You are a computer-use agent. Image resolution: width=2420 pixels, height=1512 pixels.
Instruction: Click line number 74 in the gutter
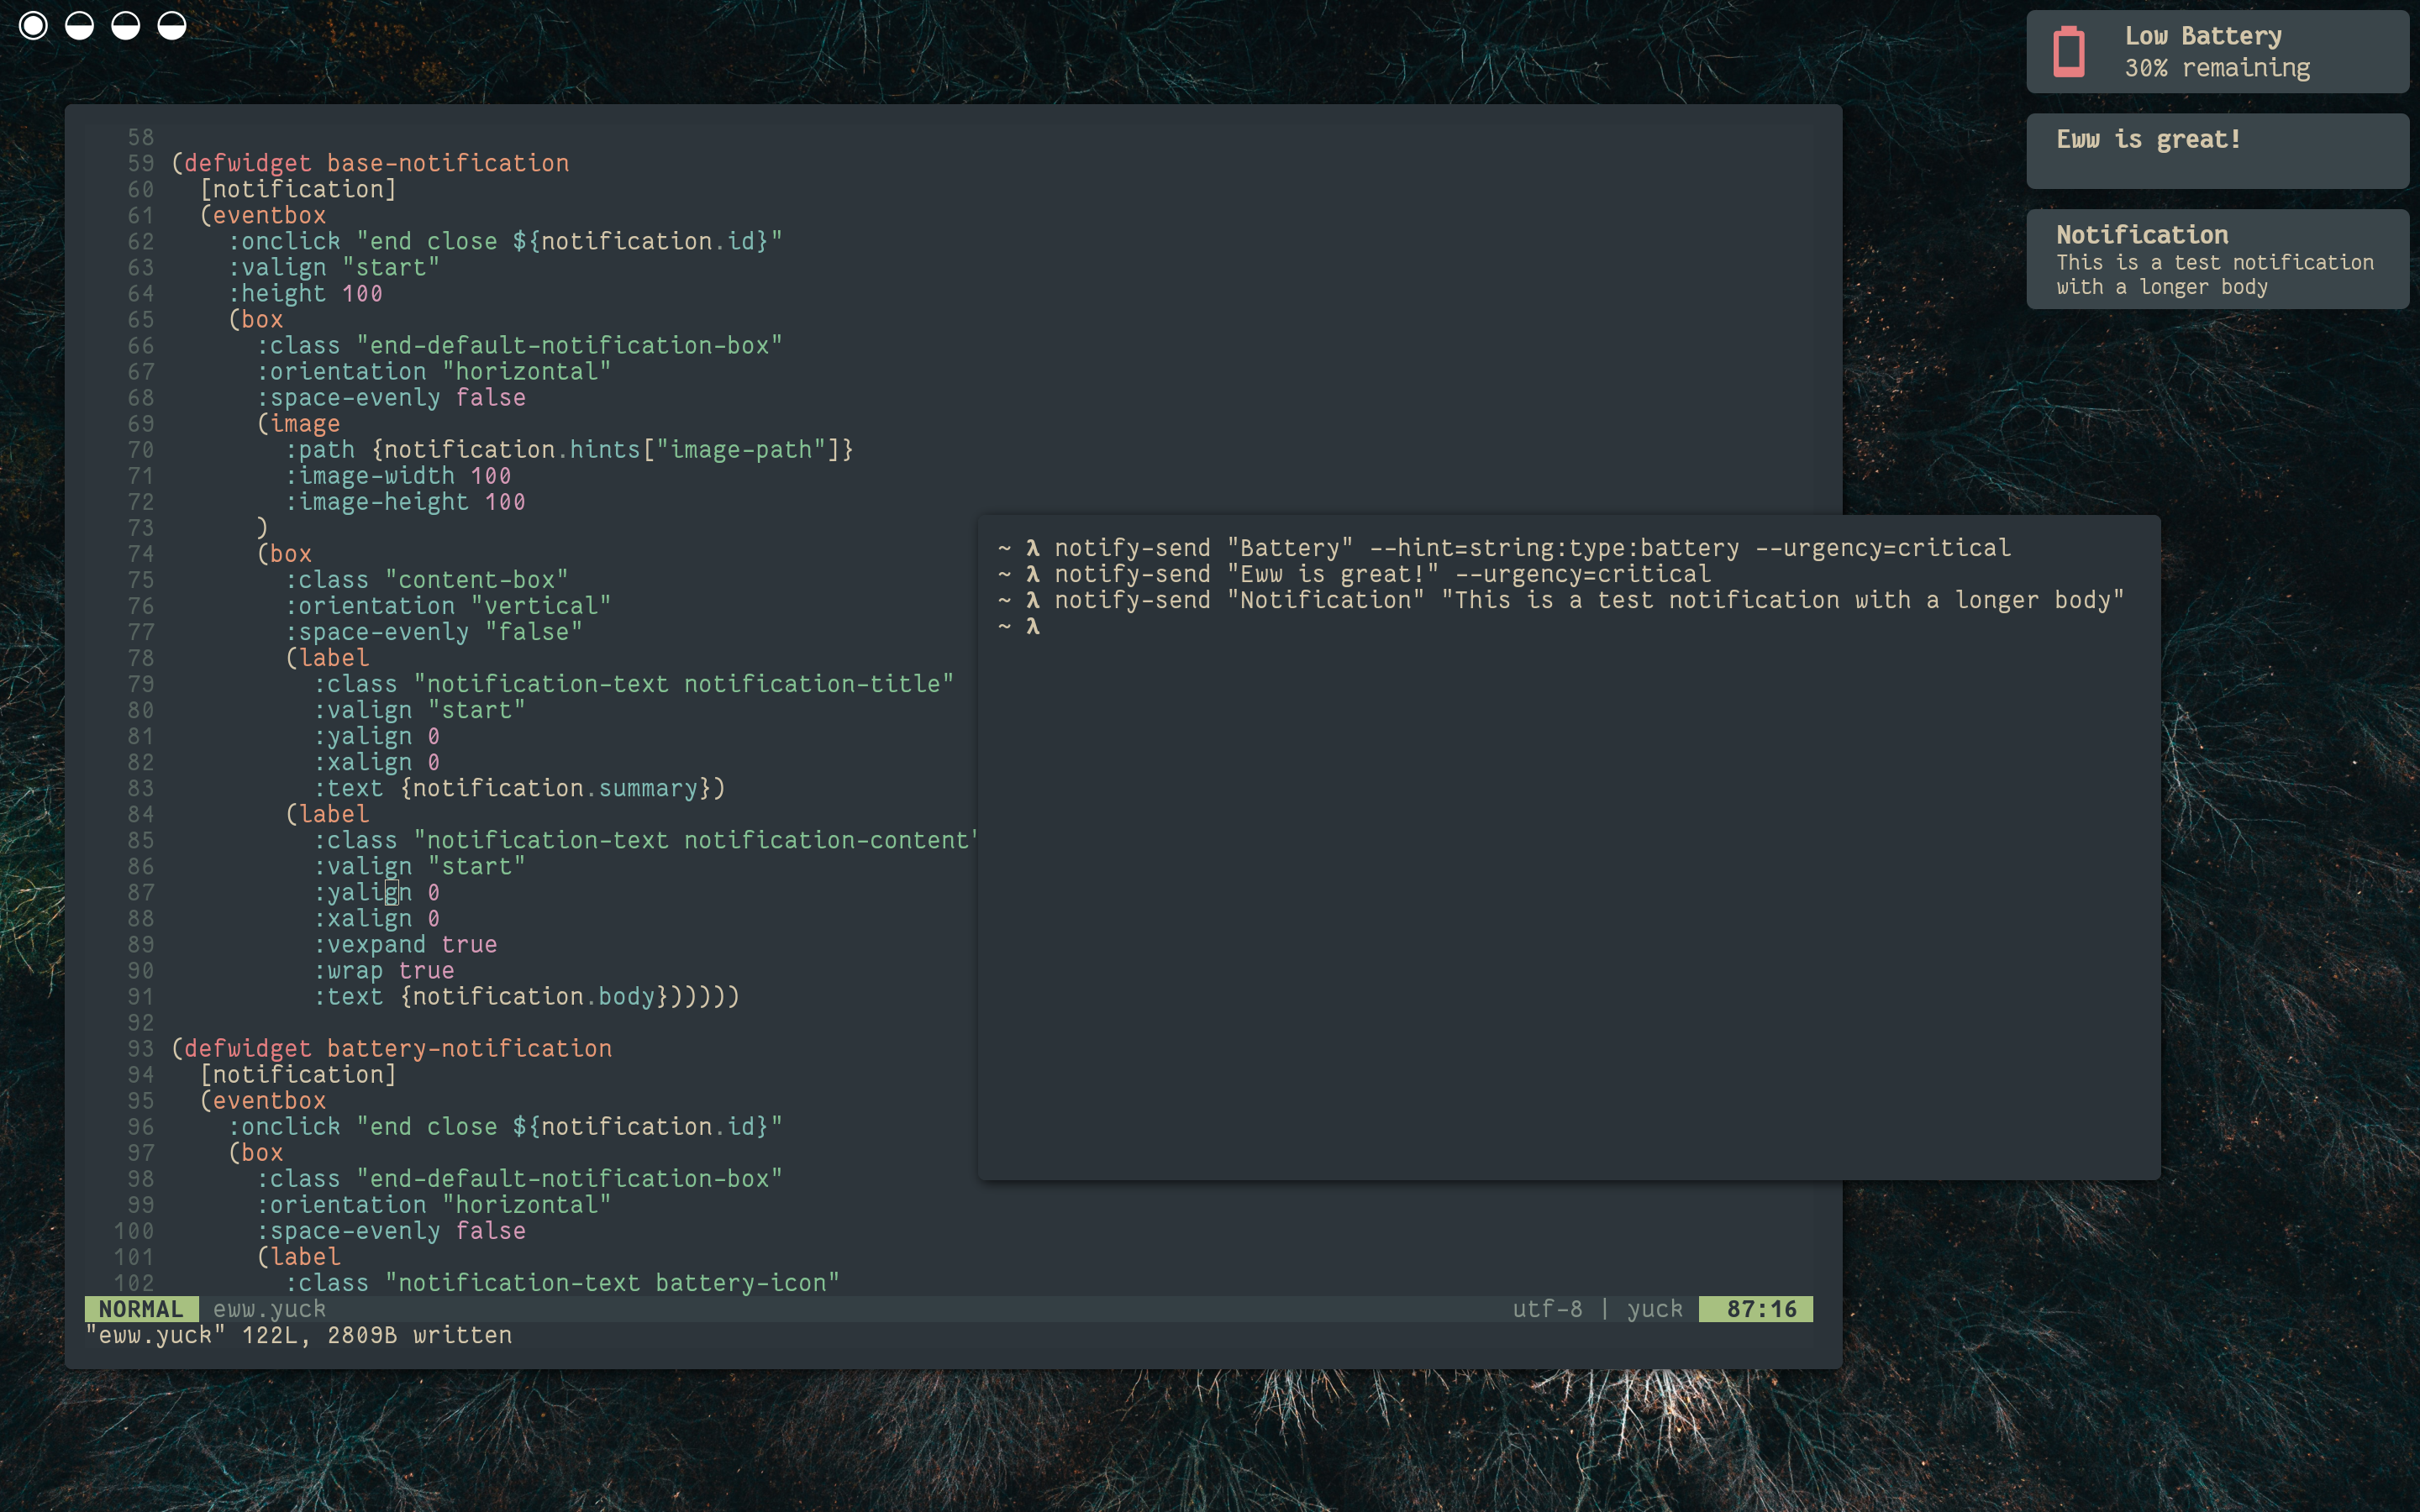click(x=141, y=554)
